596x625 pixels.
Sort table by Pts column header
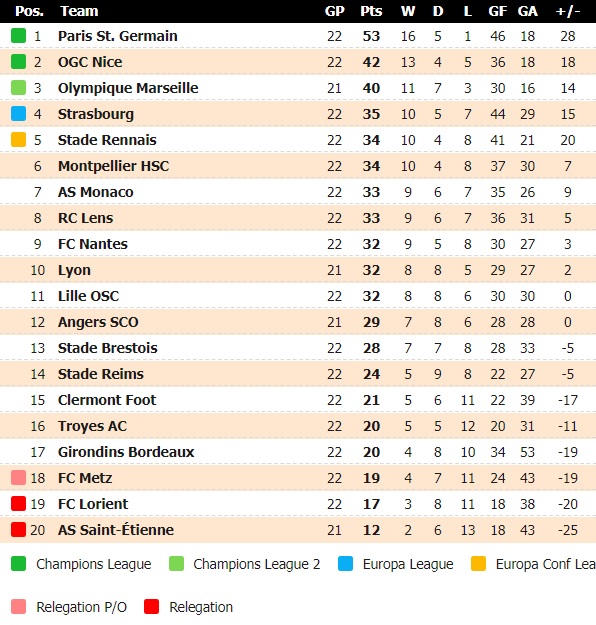371,11
